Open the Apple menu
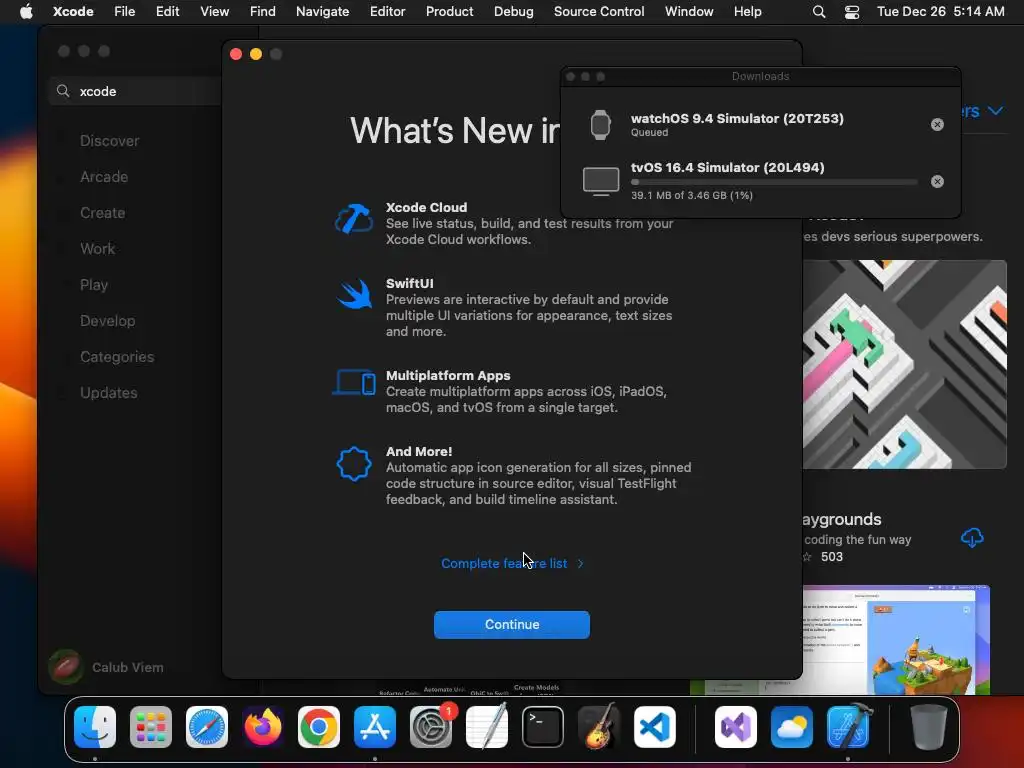1024x768 pixels. tap(26, 11)
